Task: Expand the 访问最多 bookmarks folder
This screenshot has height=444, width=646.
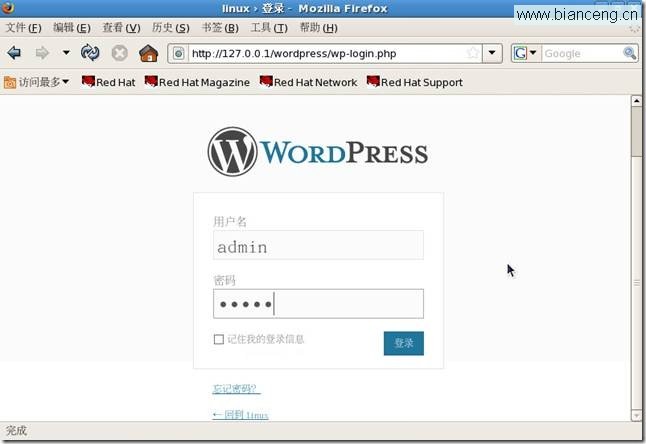Action: (x=36, y=82)
